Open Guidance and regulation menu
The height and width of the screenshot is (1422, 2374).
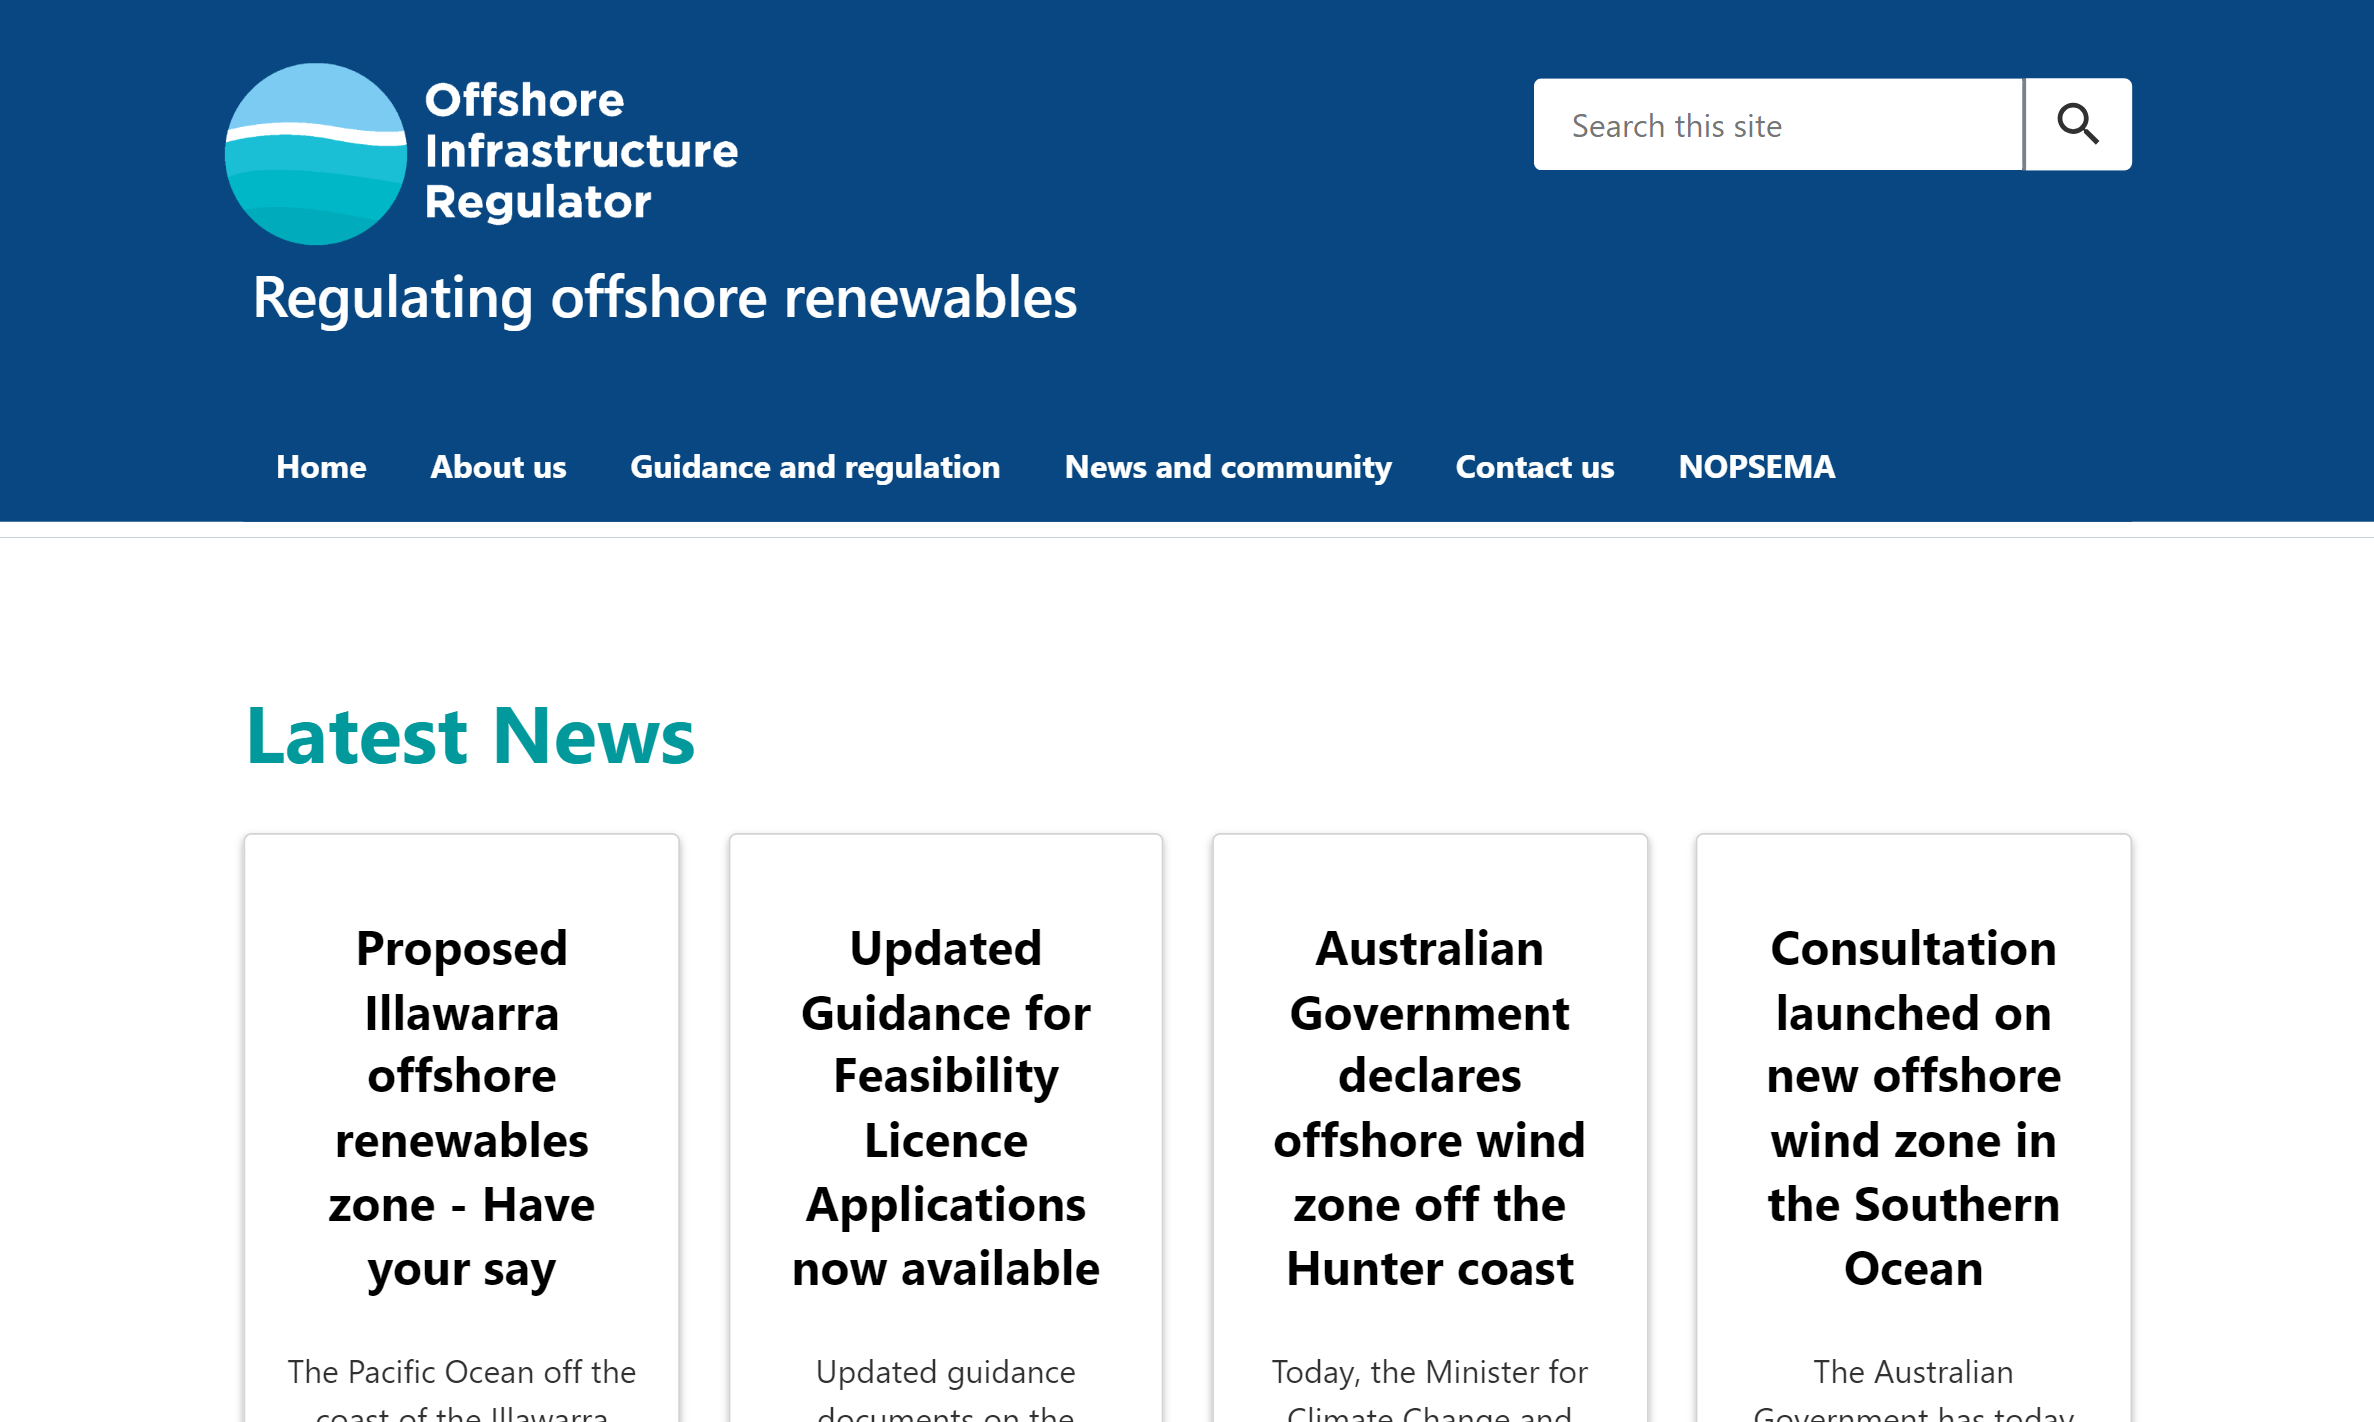[814, 467]
